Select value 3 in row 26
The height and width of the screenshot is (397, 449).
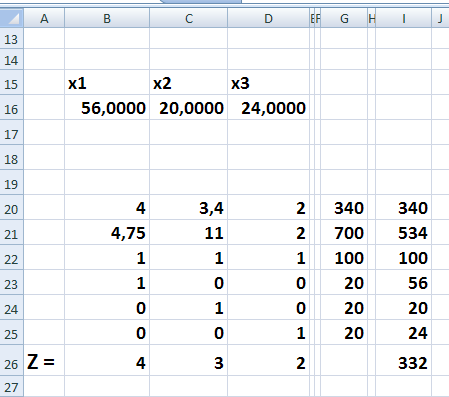point(189,361)
